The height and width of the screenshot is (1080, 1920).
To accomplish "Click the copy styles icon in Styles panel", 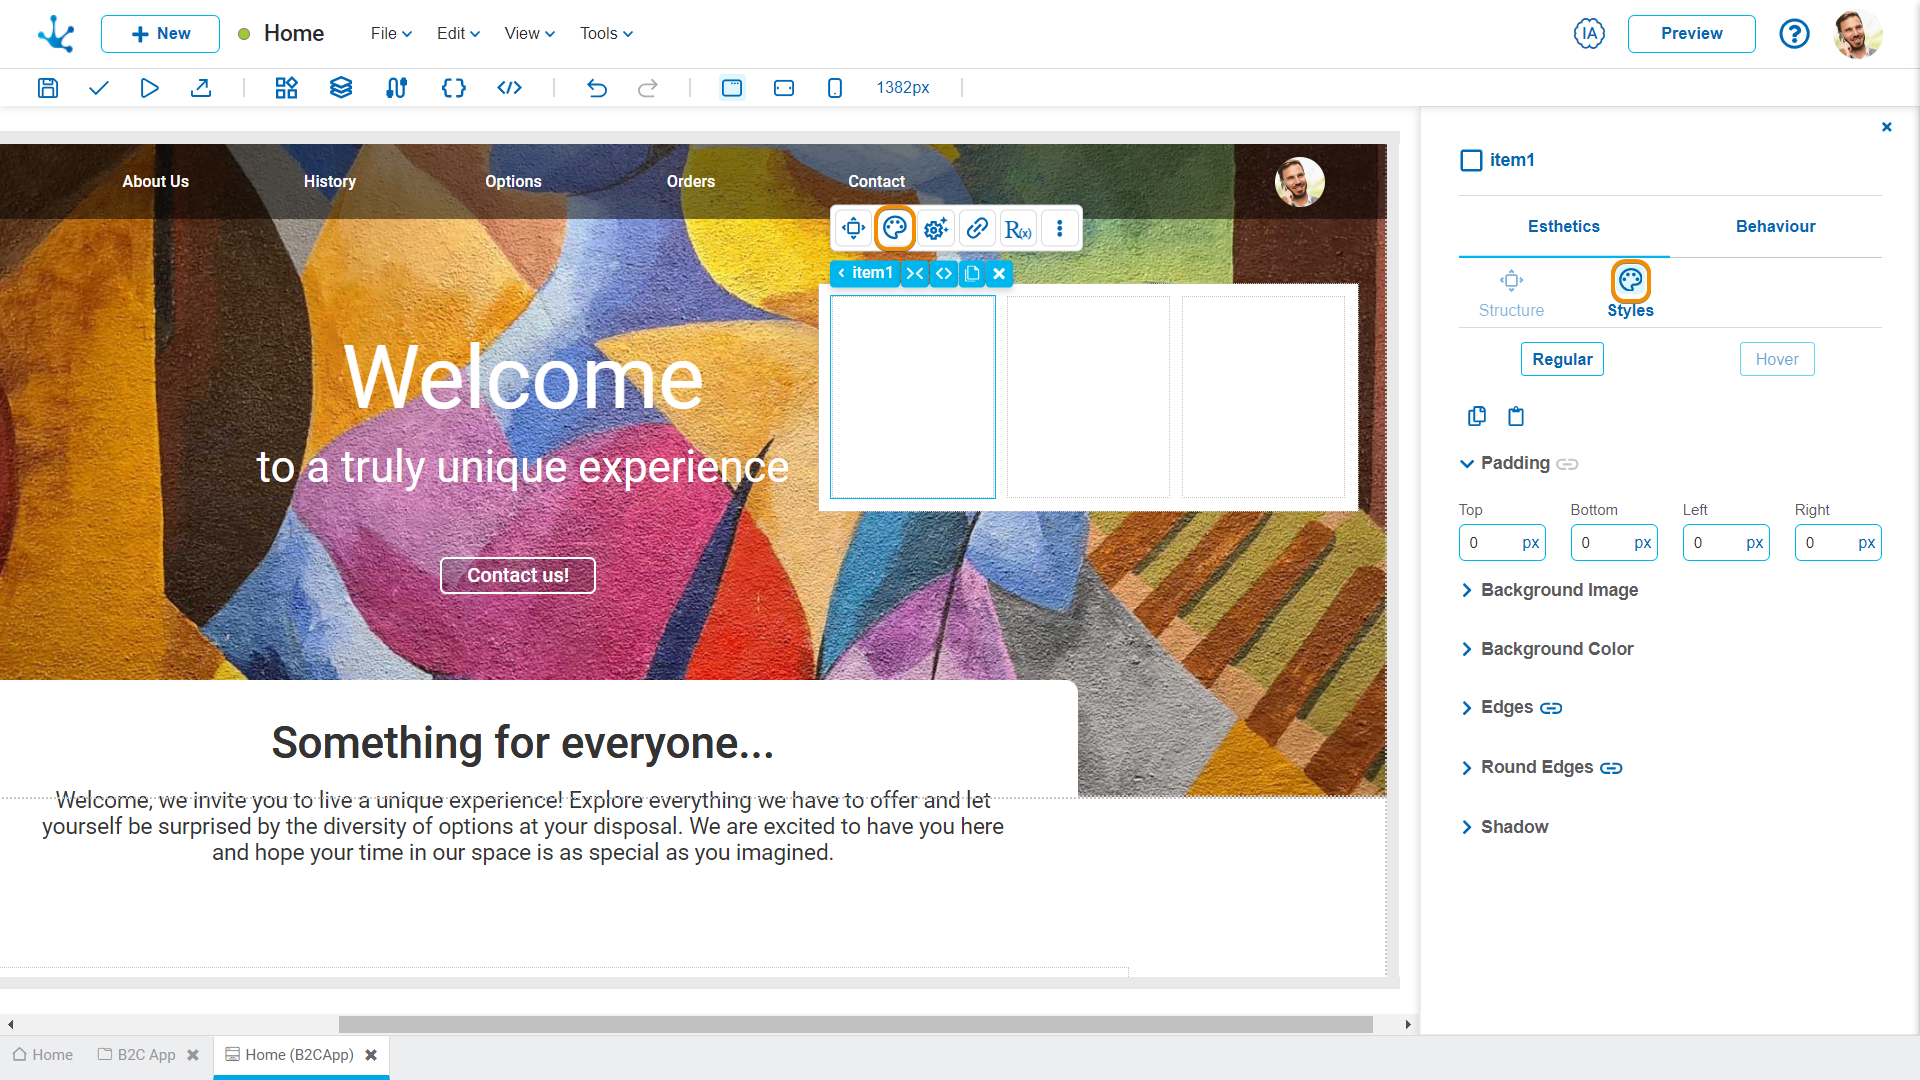I will [1477, 415].
